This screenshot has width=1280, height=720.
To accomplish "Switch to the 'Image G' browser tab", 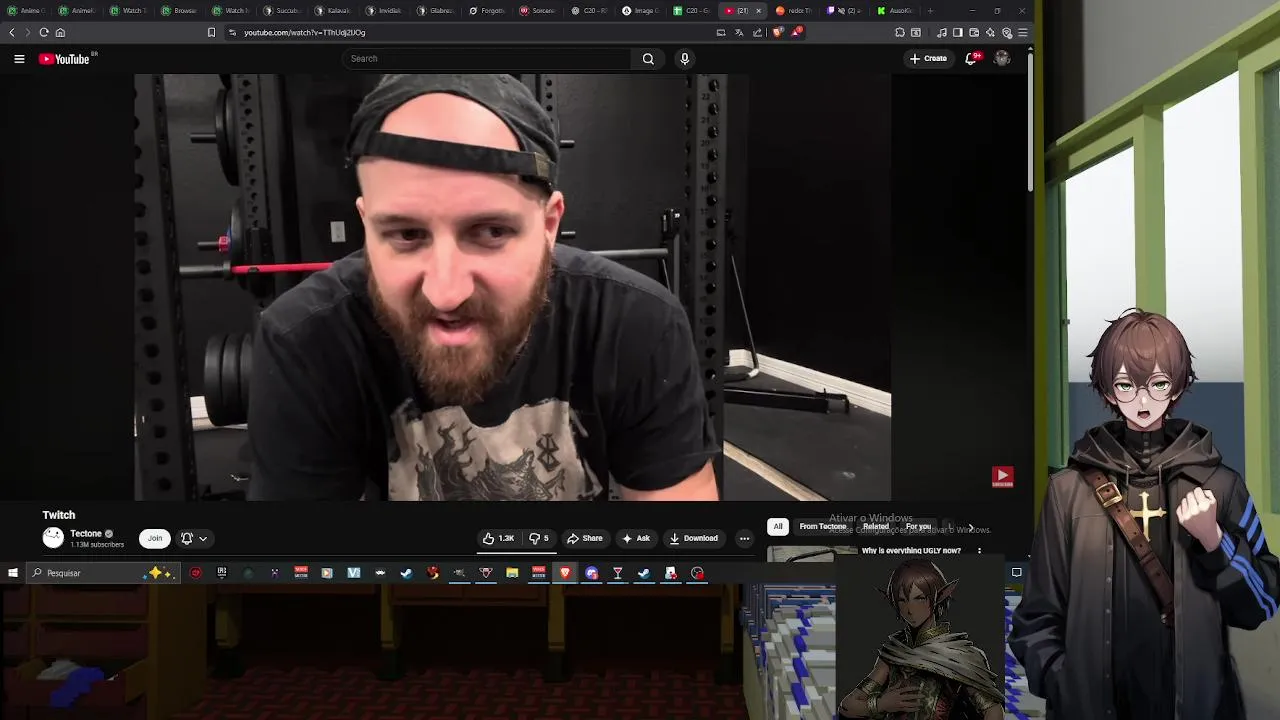I will coord(642,10).
